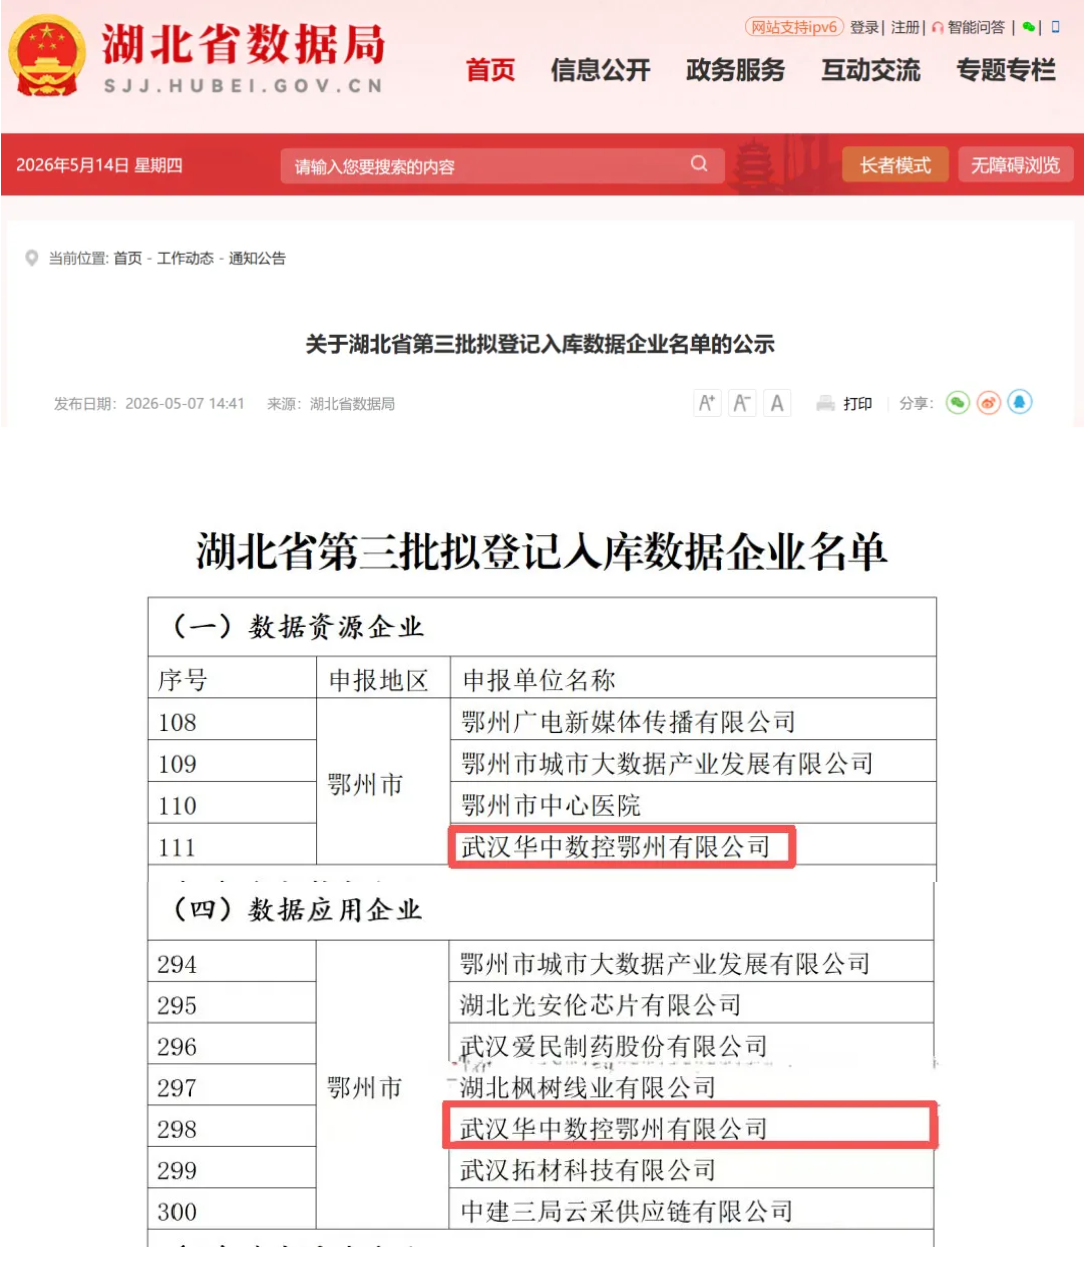Open the 互动交流 navigation menu
Screen dimensions: 1084x1288
tap(870, 70)
